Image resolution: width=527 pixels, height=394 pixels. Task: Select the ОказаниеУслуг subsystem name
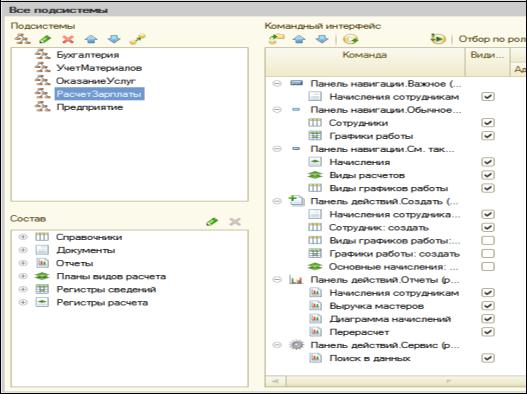(x=96, y=81)
